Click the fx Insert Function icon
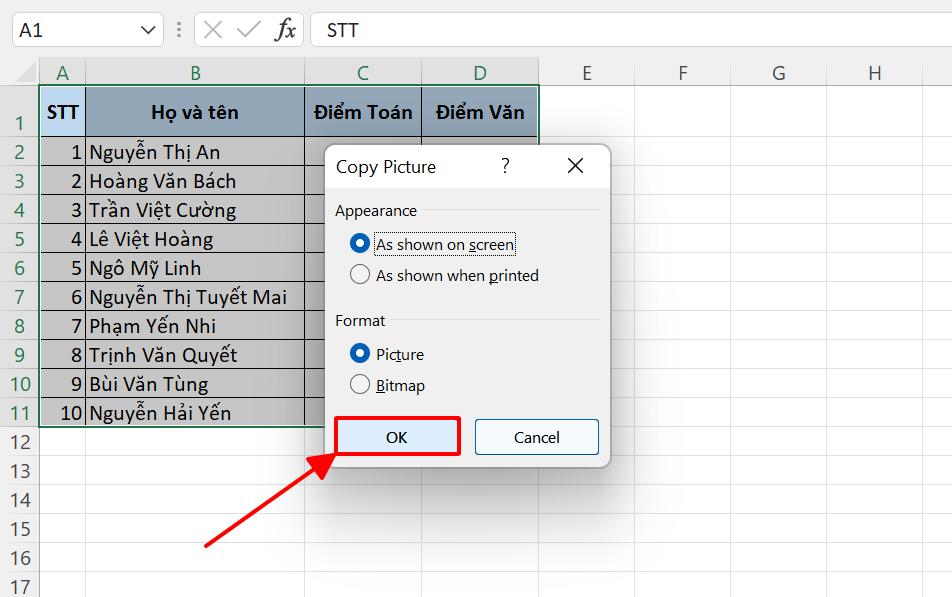Image resolution: width=952 pixels, height=597 pixels. coord(285,29)
